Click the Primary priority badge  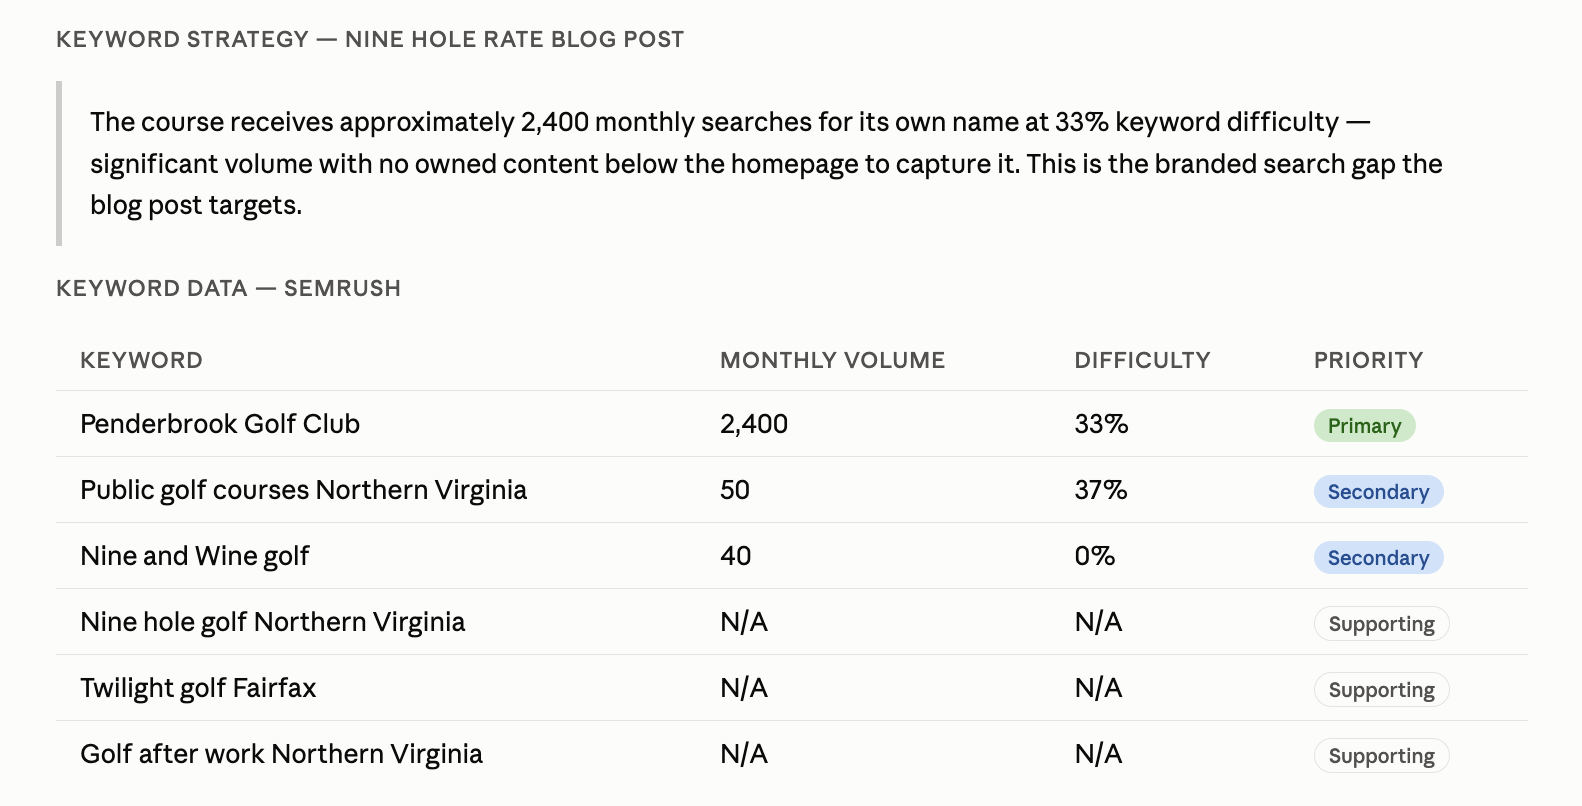coord(1364,425)
